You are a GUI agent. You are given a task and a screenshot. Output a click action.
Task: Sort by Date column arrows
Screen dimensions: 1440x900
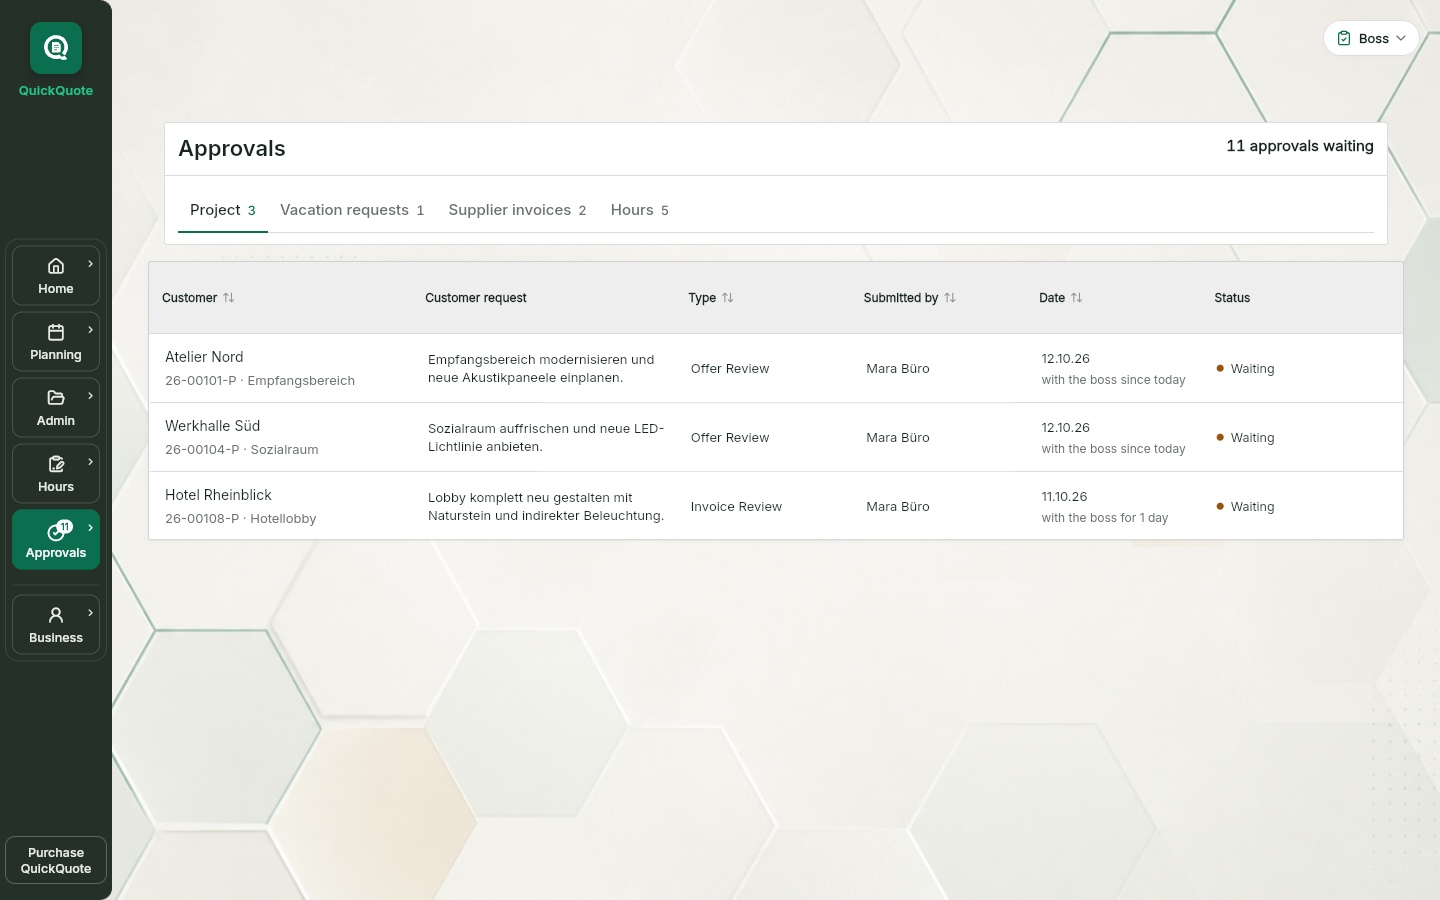(x=1077, y=298)
